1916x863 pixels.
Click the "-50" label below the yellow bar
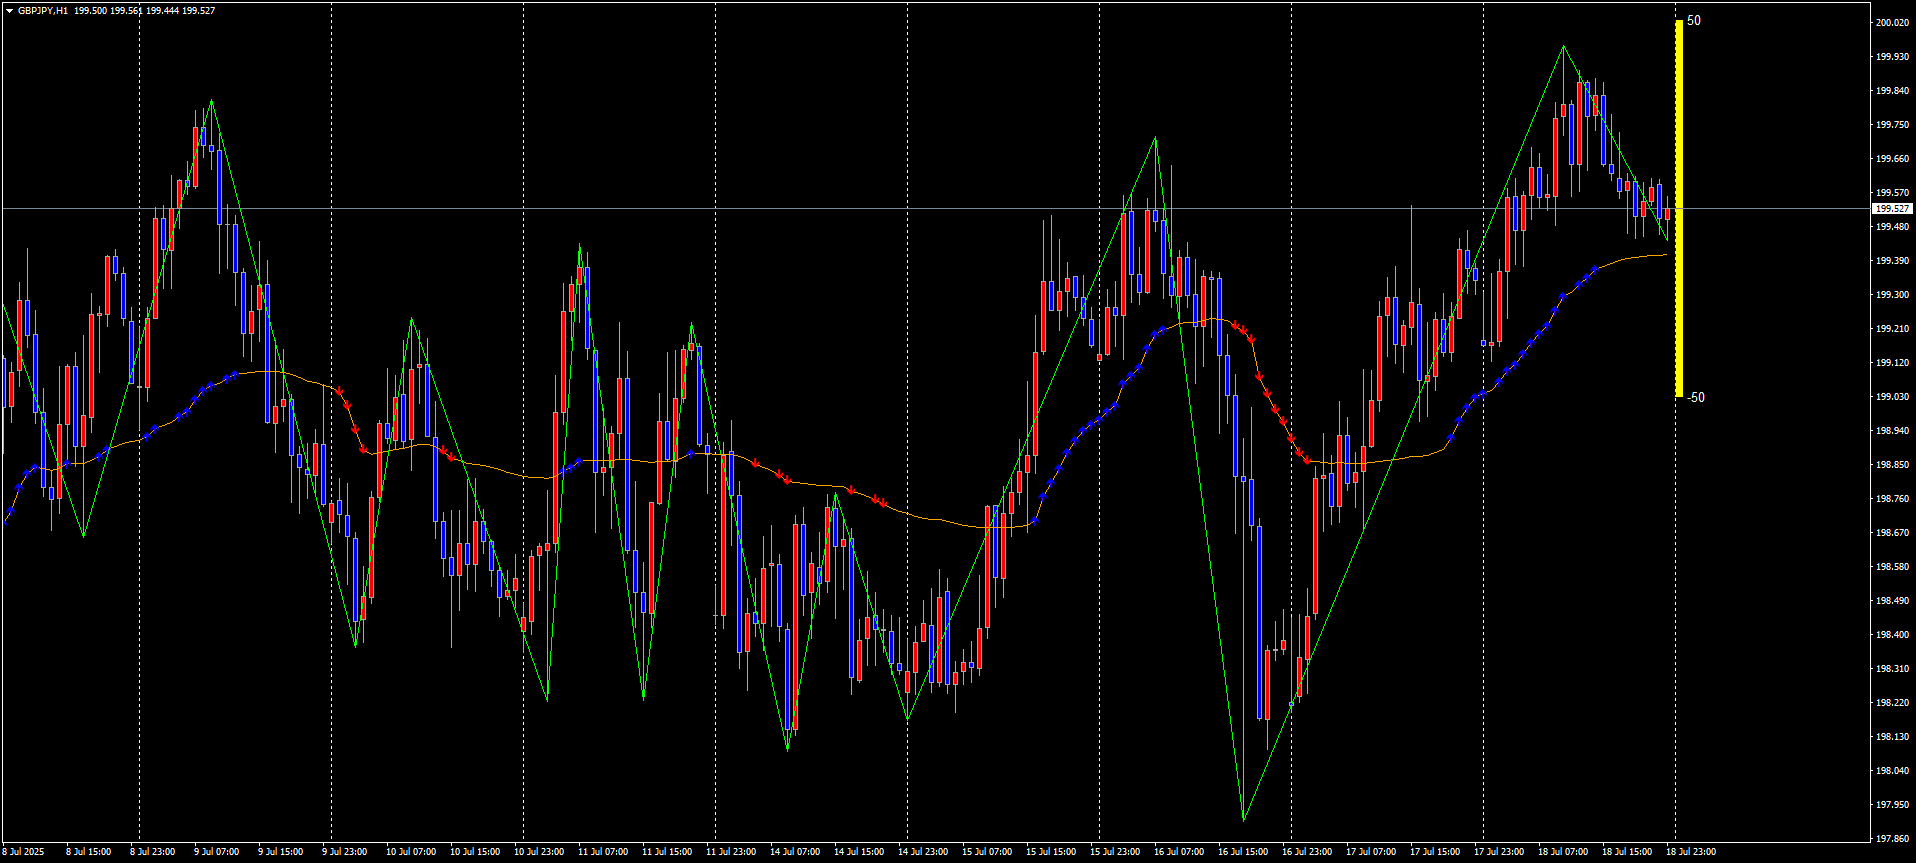tap(1696, 397)
